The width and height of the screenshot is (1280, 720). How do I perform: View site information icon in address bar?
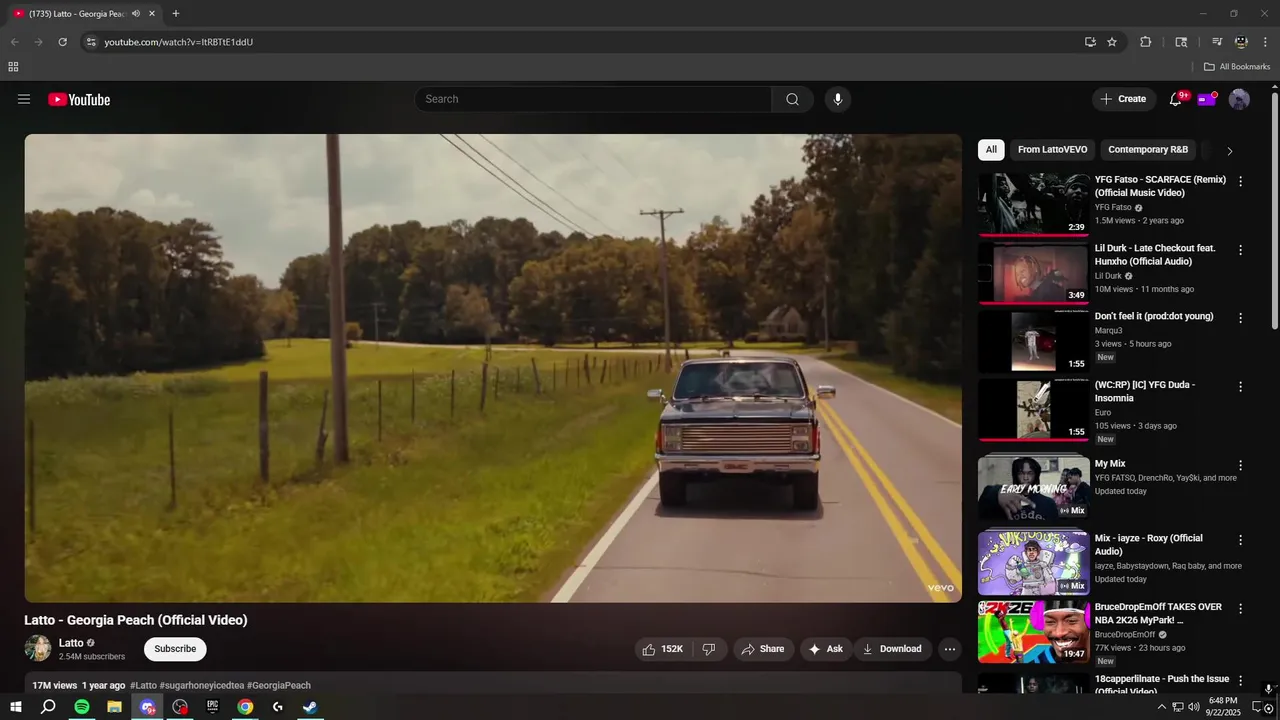[x=91, y=42]
